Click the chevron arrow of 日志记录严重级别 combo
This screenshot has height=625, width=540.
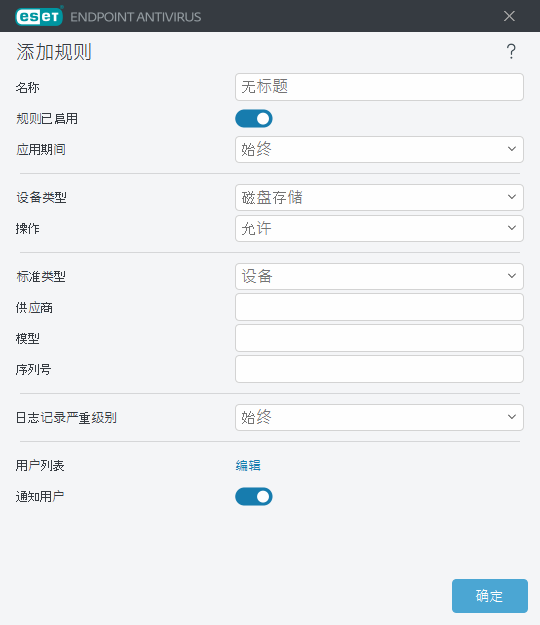click(512, 417)
